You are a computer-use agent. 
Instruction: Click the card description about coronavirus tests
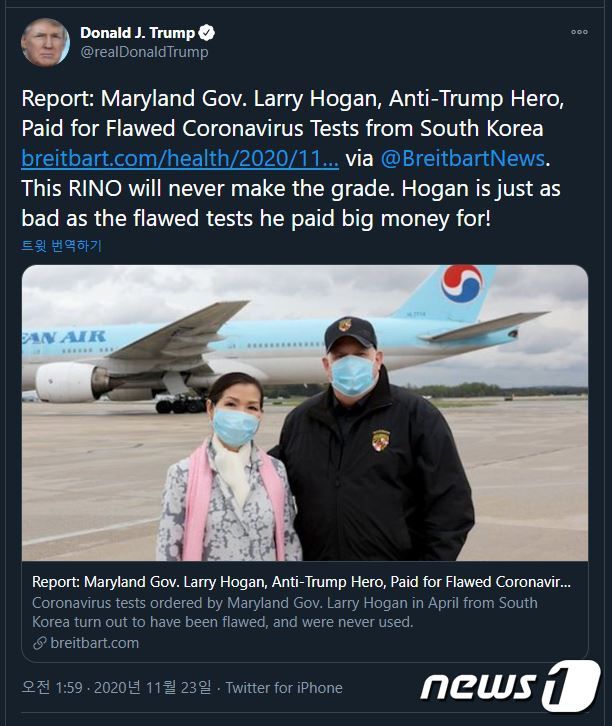tap(284, 612)
